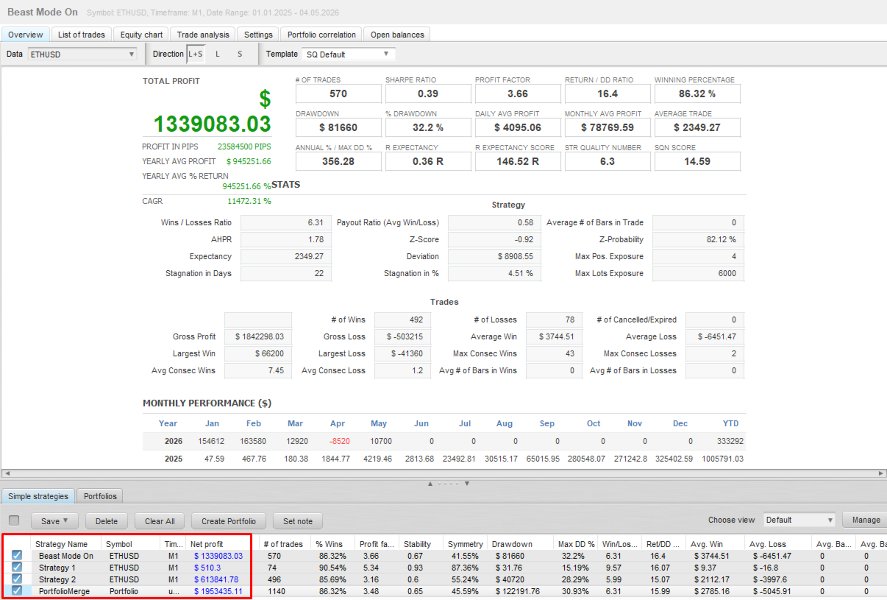Expand the Data ETHUSD dropdown

point(83,54)
